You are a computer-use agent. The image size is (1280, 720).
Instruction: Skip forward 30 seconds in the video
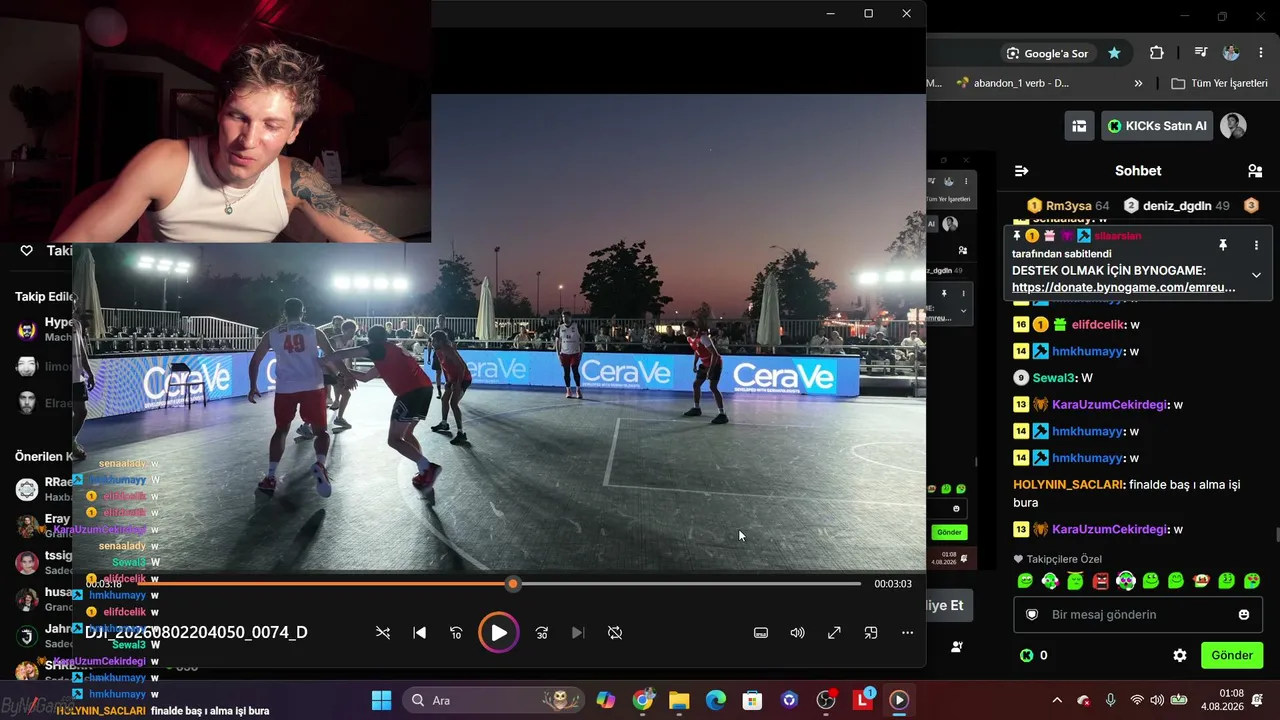[542, 633]
